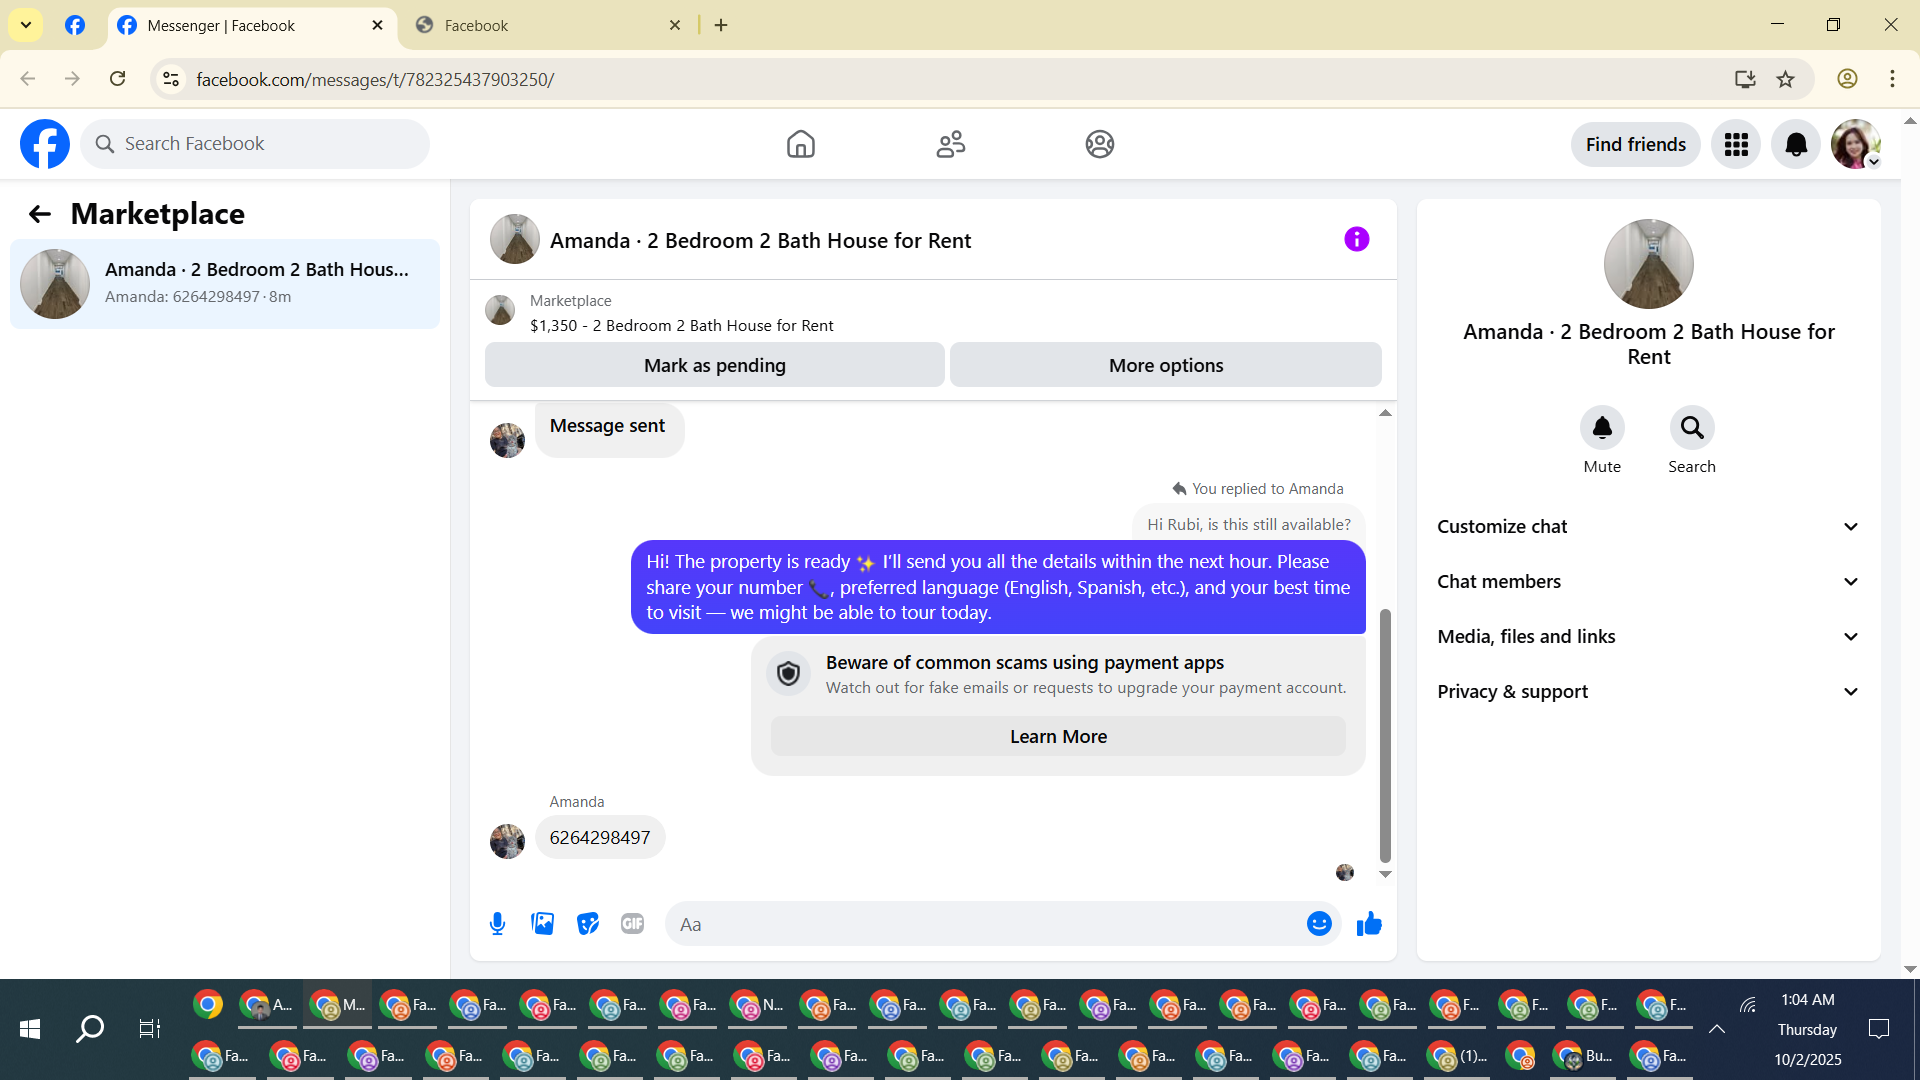
Task: Search in conversation using magnifier icon
Action: coord(1691,428)
